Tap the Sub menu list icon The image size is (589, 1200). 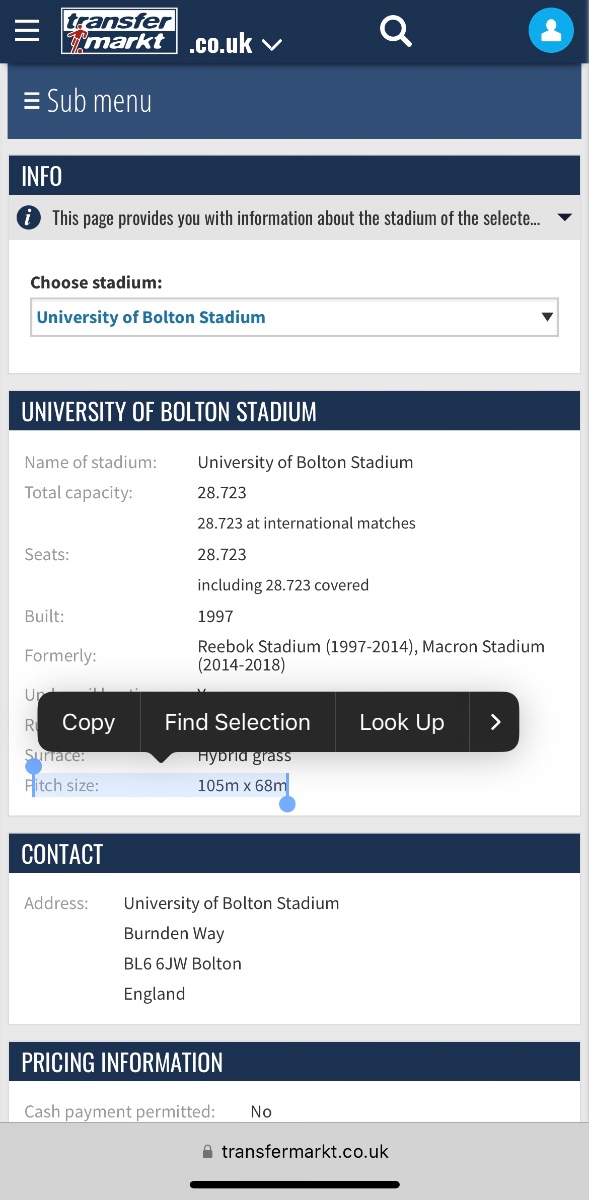pyautogui.click(x=32, y=101)
